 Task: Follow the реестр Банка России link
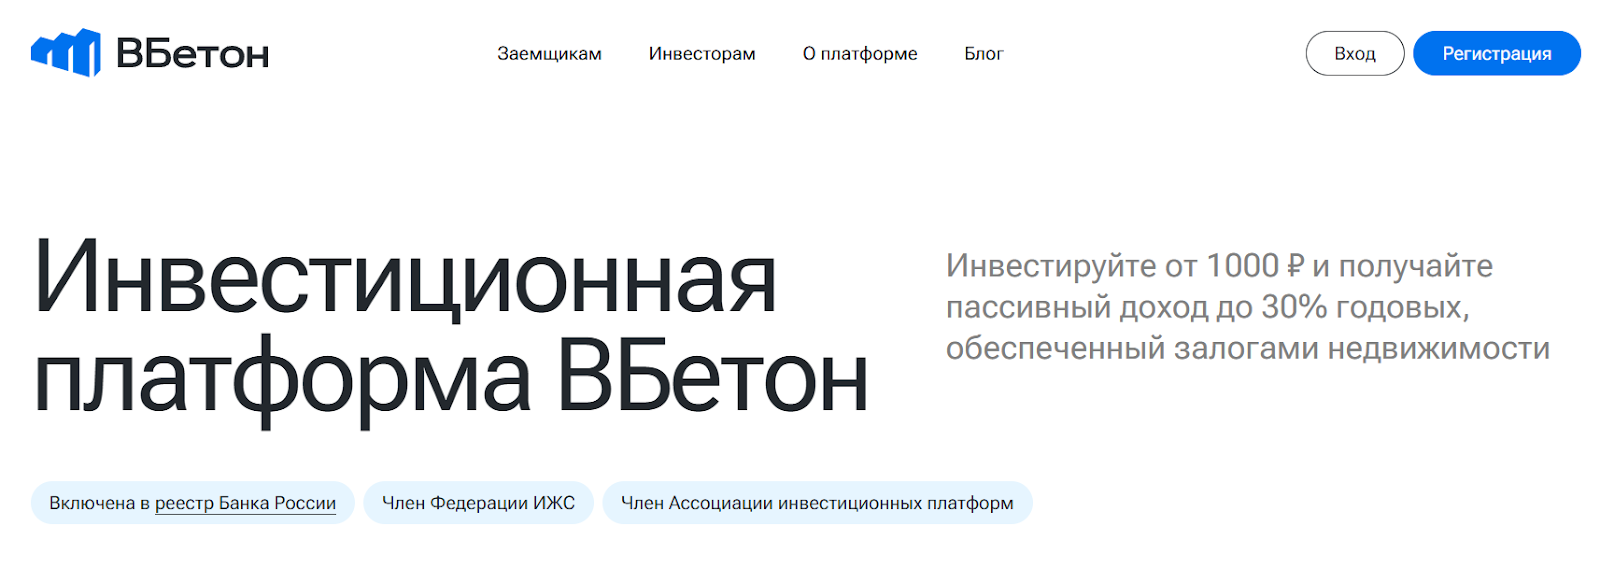point(245,503)
